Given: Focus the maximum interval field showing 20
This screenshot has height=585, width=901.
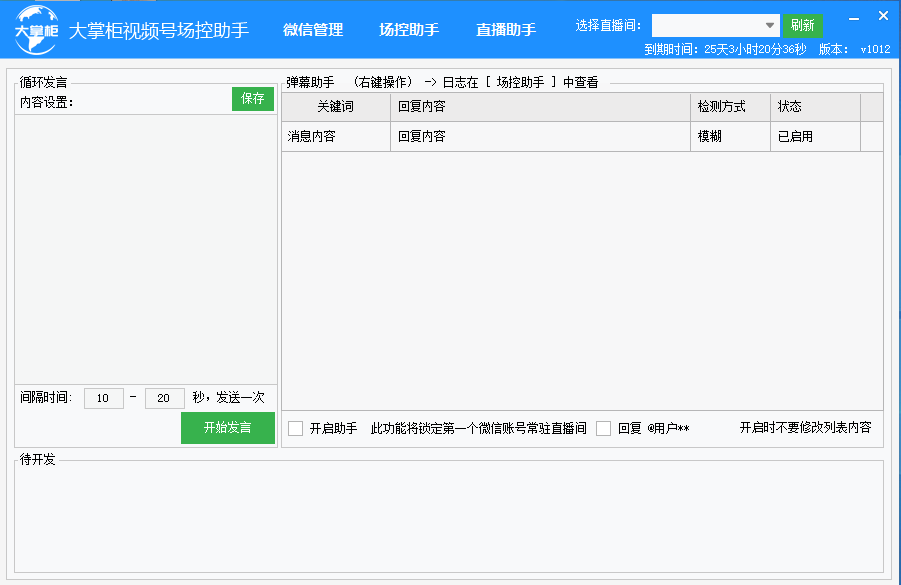Looking at the screenshot, I should click(165, 398).
